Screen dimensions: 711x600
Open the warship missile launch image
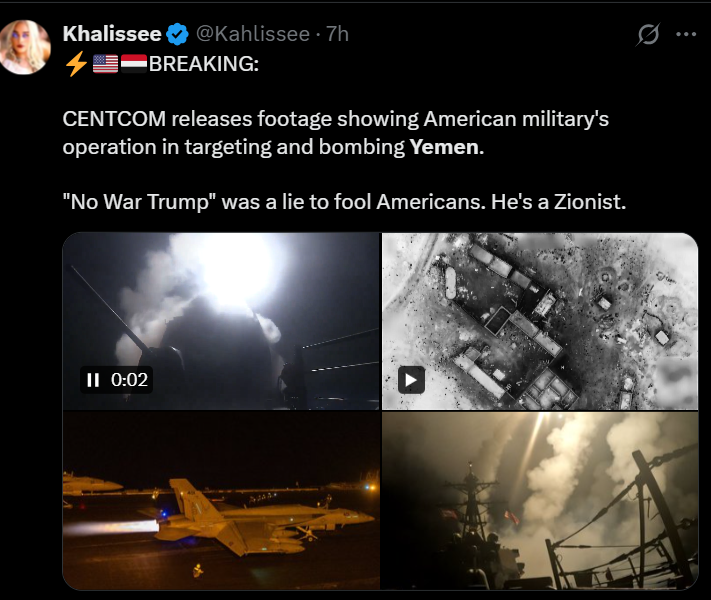click(540, 500)
